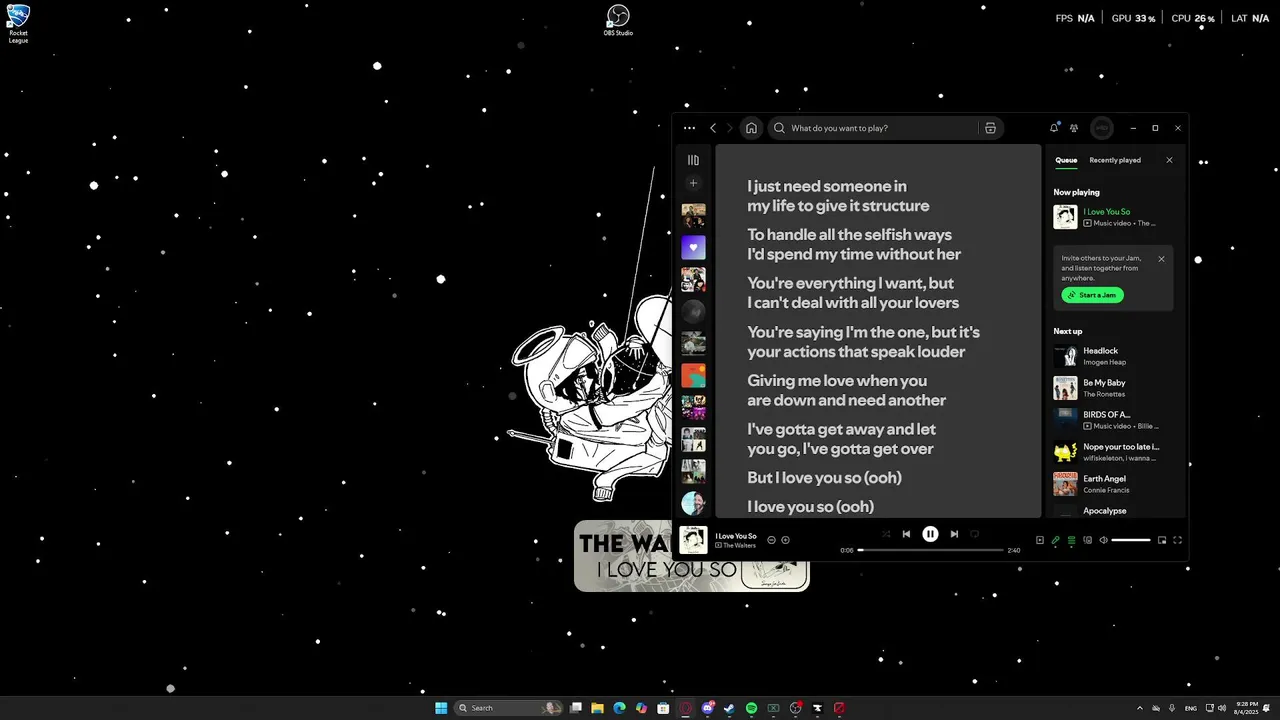The image size is (1280, 720).
Task: Go back with Spotify's left arrow
Action: tap(713, 128)
